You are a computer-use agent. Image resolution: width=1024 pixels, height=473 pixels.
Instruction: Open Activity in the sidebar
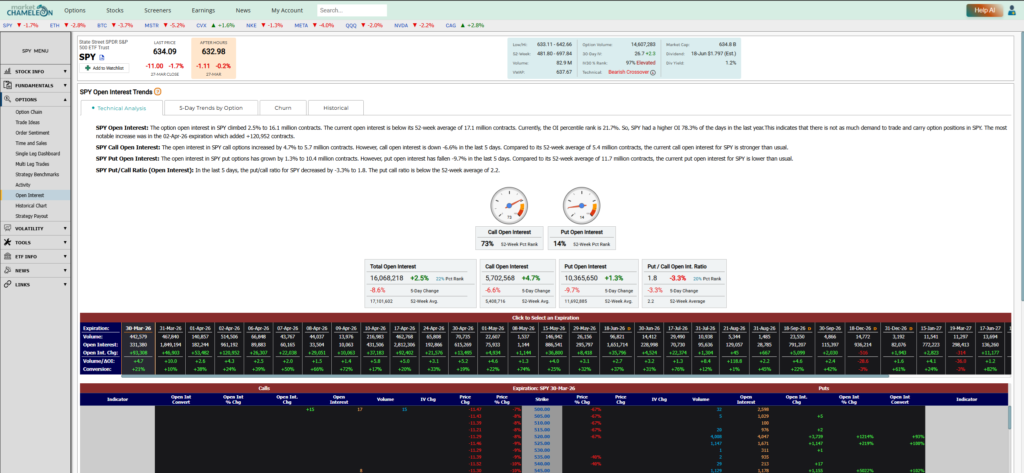23,185
